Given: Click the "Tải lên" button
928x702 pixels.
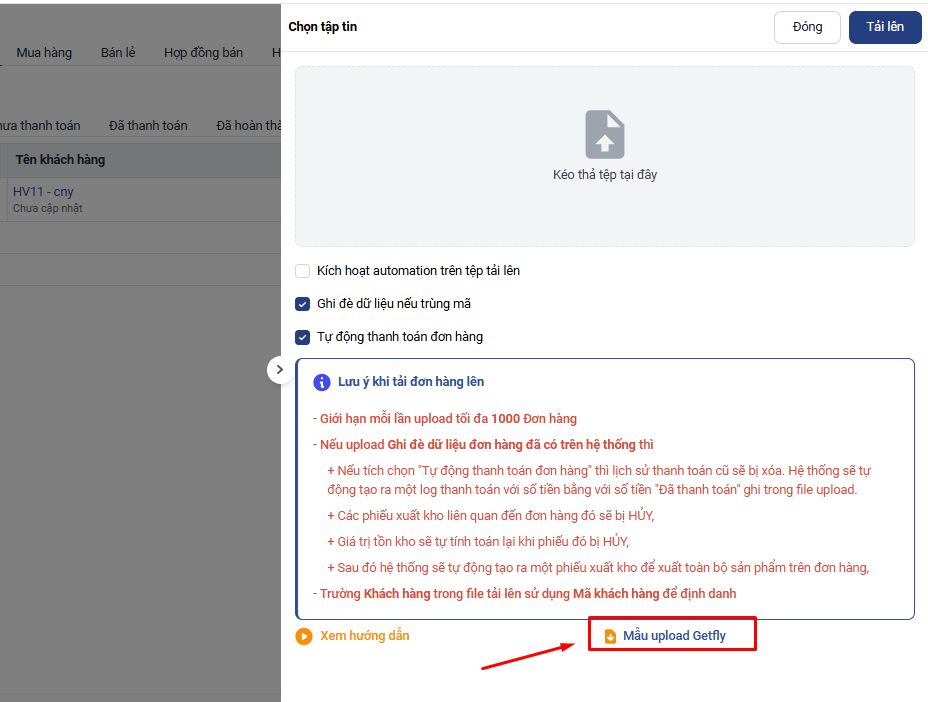Looking at the screenshot, I should [x=884, y=27].
